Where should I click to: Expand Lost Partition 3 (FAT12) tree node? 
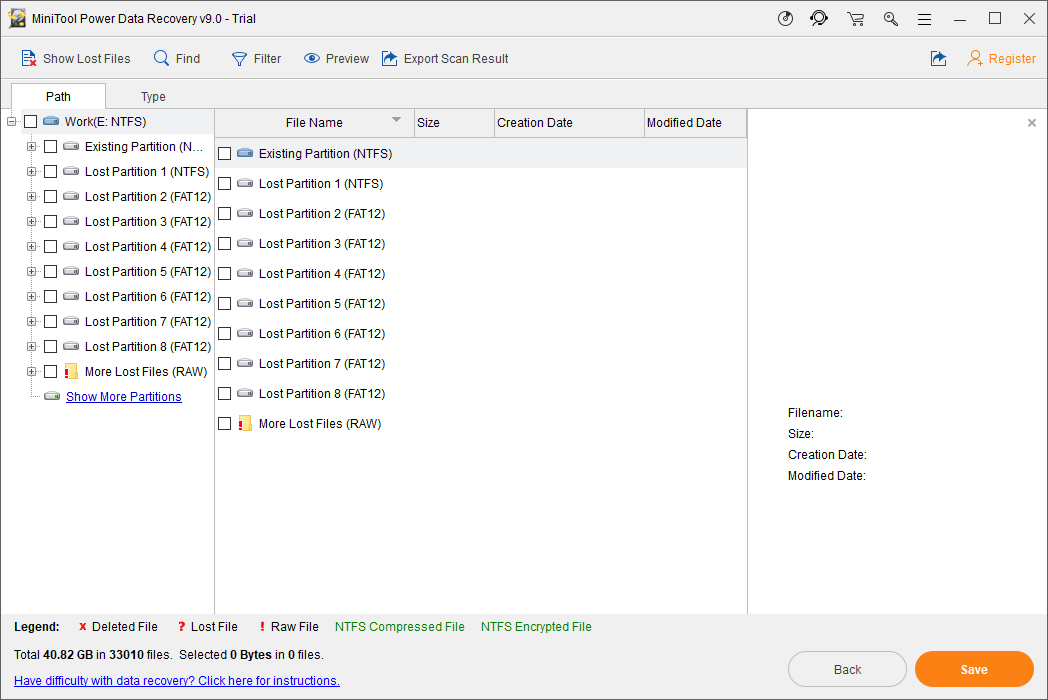coord(31,222)
